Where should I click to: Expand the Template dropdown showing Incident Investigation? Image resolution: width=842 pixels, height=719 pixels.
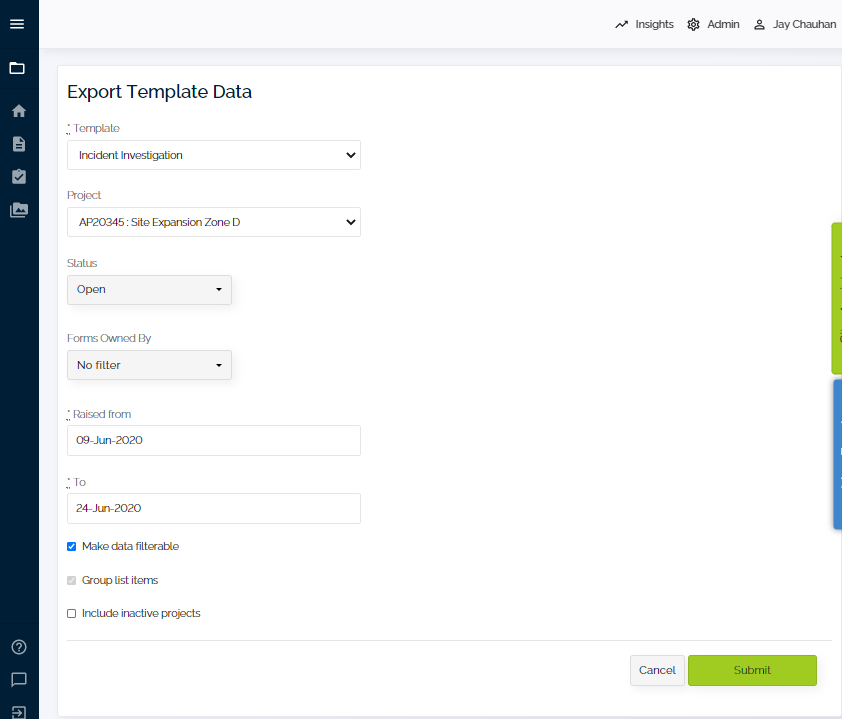[x=214, y=155]
